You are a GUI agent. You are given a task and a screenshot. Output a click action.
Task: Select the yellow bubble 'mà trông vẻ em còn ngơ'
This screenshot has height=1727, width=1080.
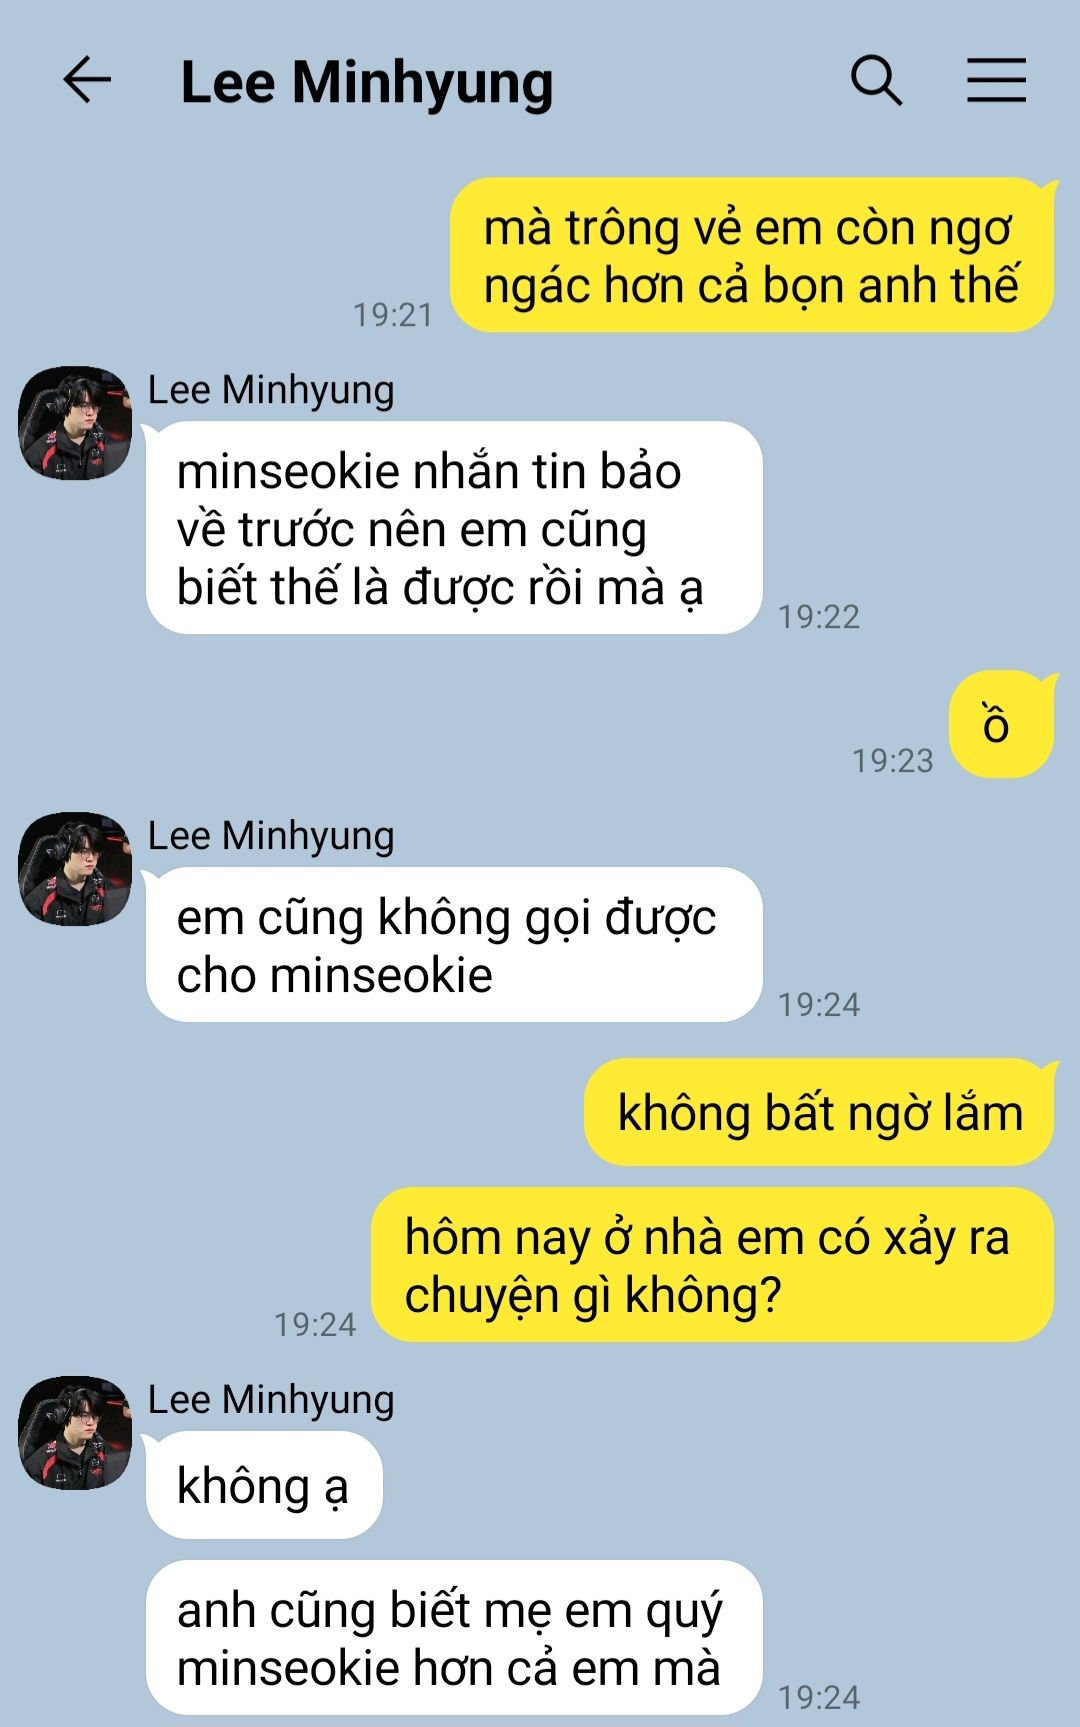coord(752,255)
